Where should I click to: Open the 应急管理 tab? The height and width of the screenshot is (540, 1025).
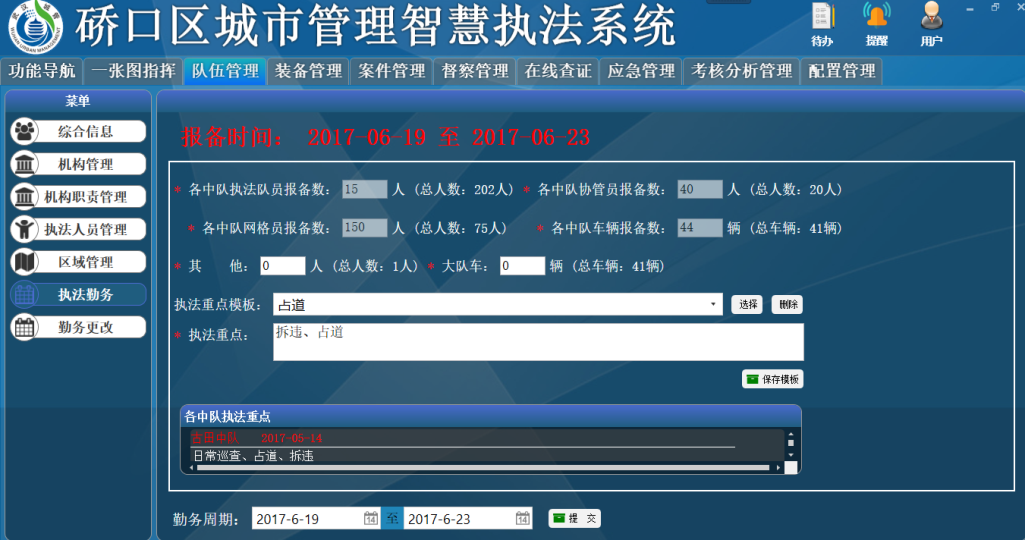pyautogui.click(x=641, y=71)
